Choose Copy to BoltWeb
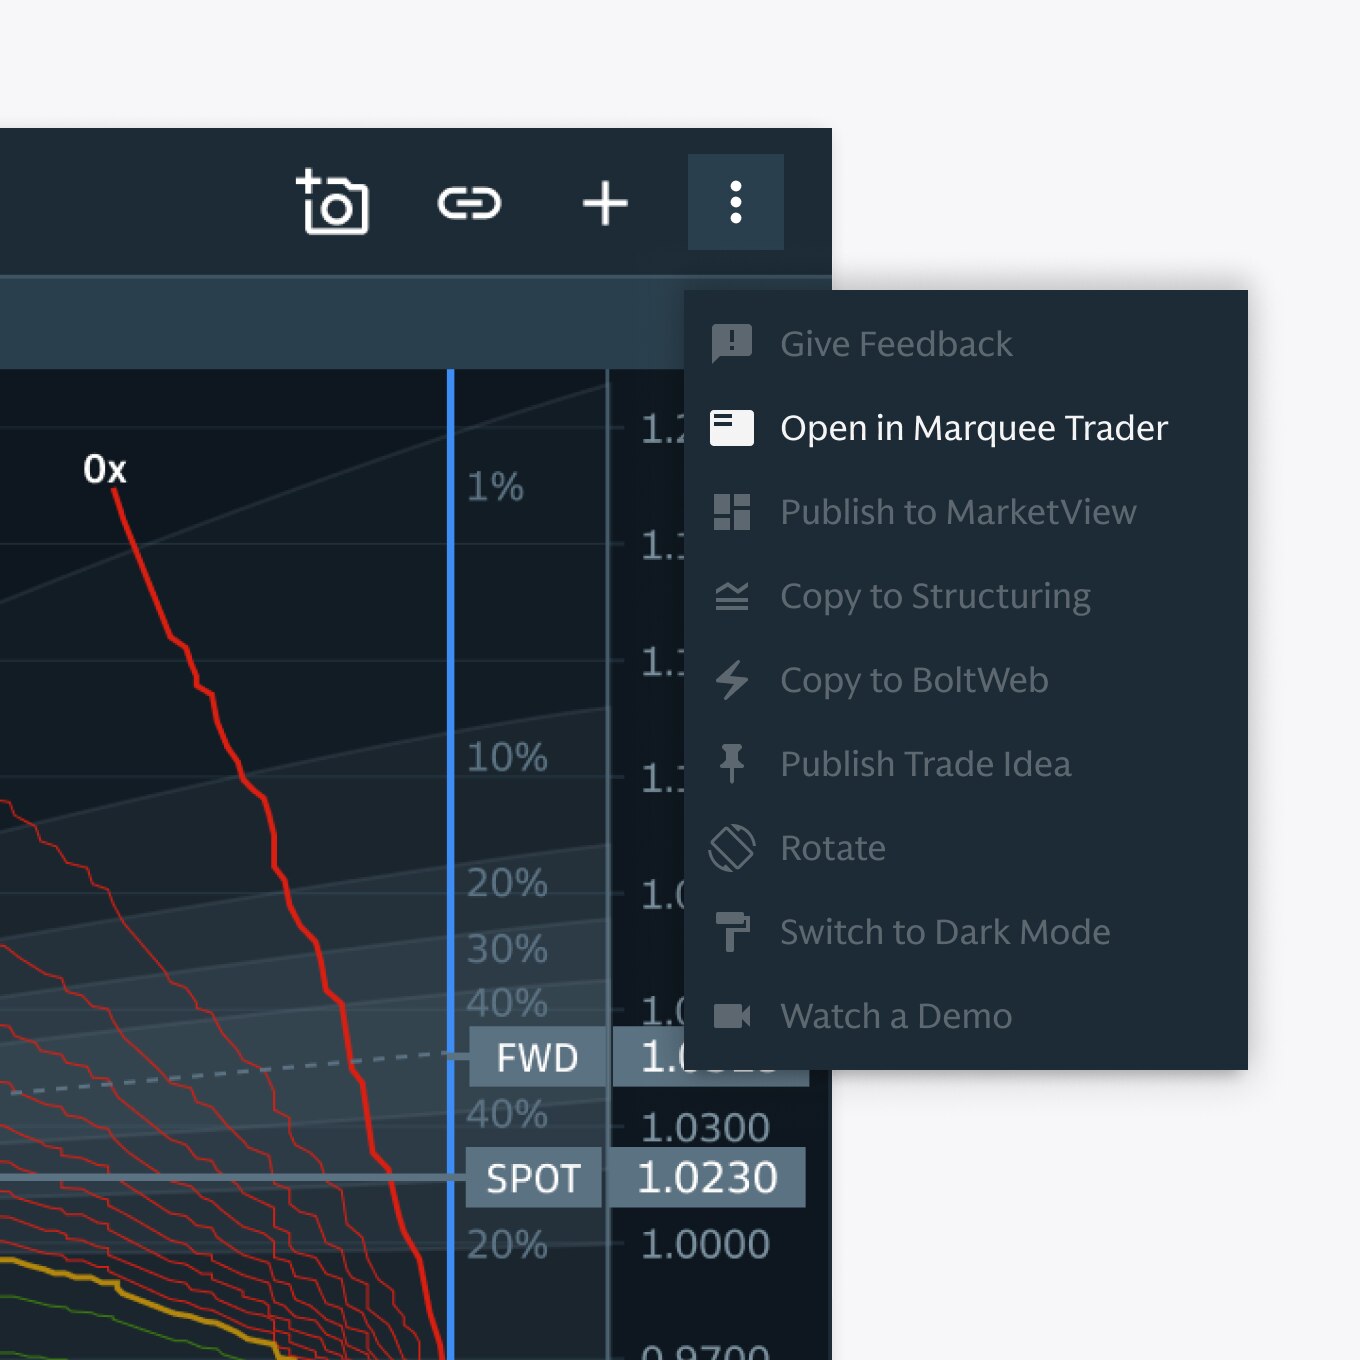 (x=913, y=680)
